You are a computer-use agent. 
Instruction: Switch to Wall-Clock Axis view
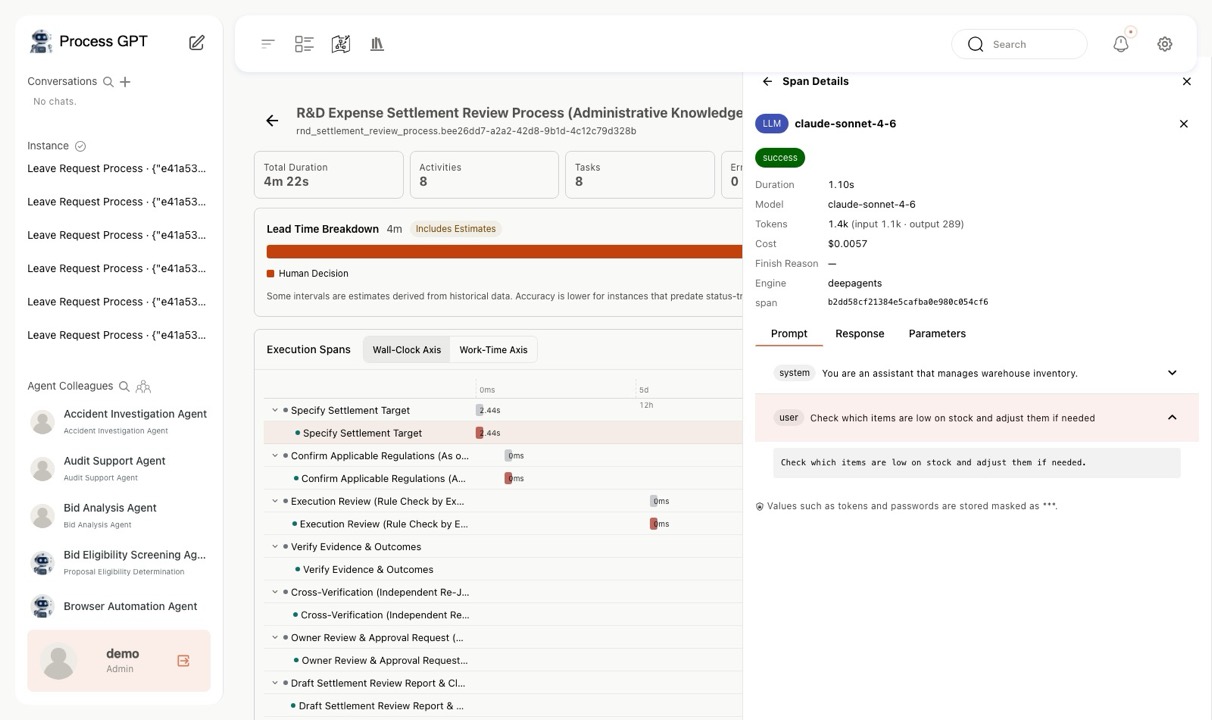(x=406, y=350)
